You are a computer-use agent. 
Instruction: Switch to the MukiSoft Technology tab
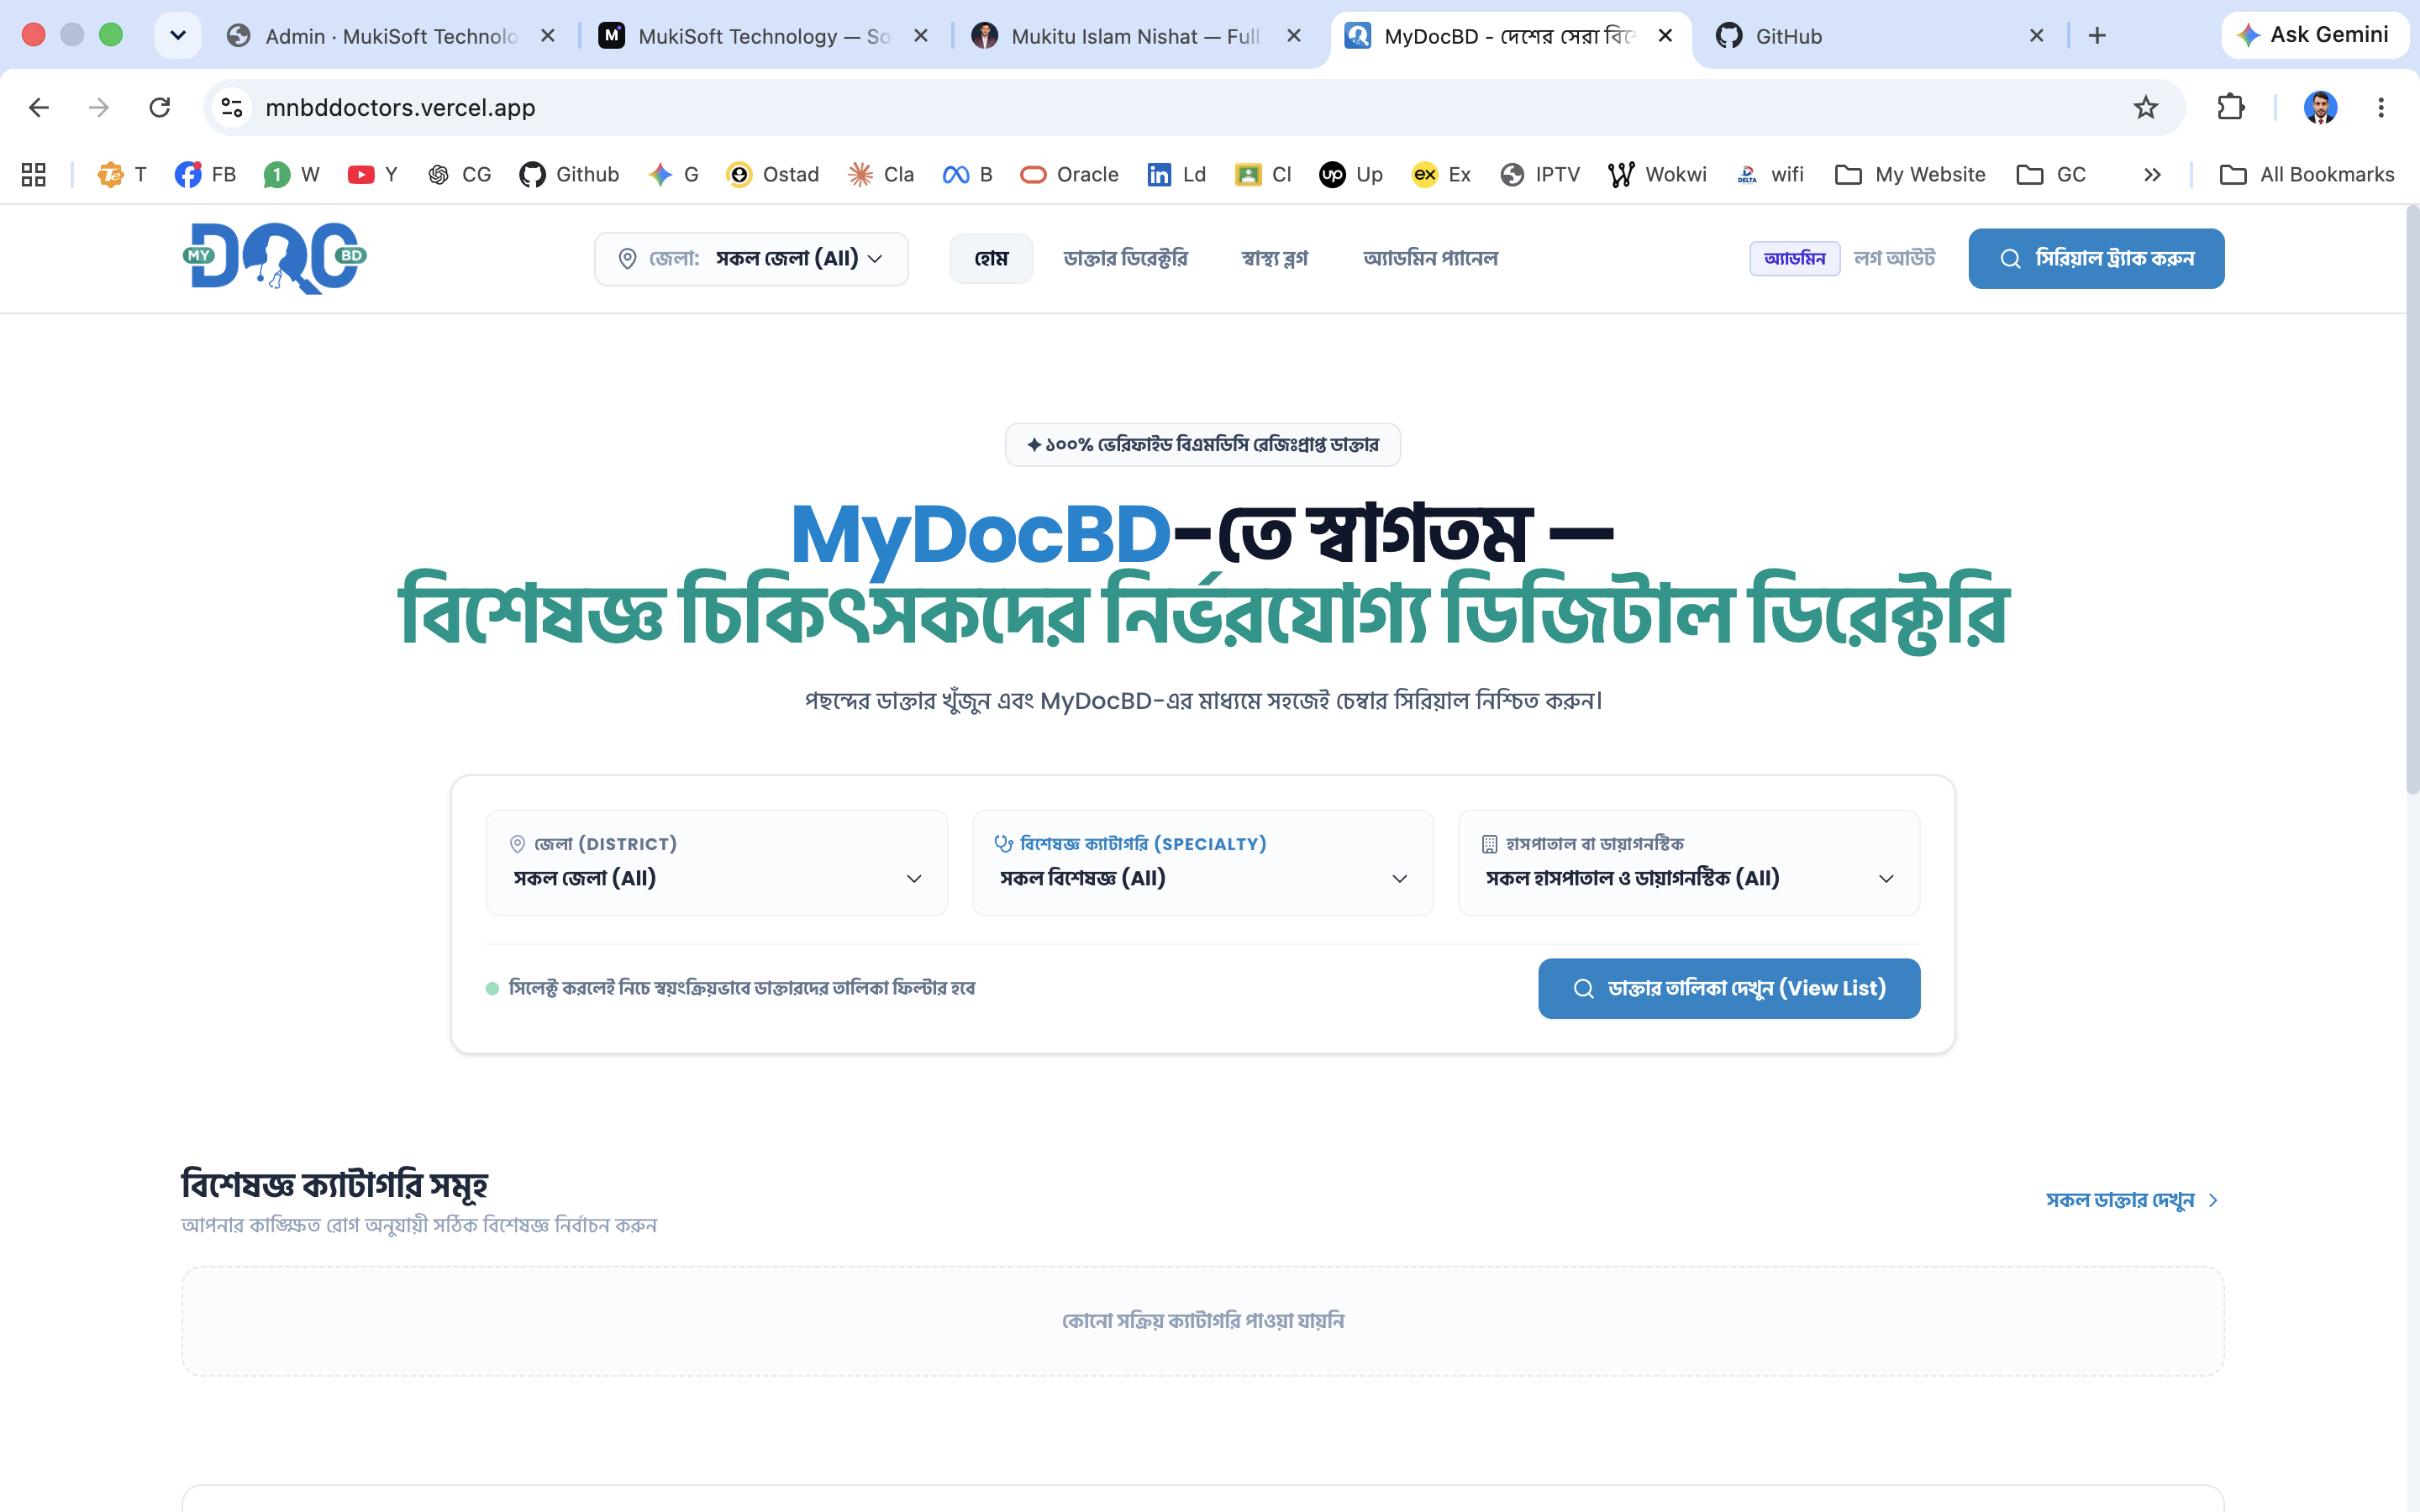[x=762, y=36]
